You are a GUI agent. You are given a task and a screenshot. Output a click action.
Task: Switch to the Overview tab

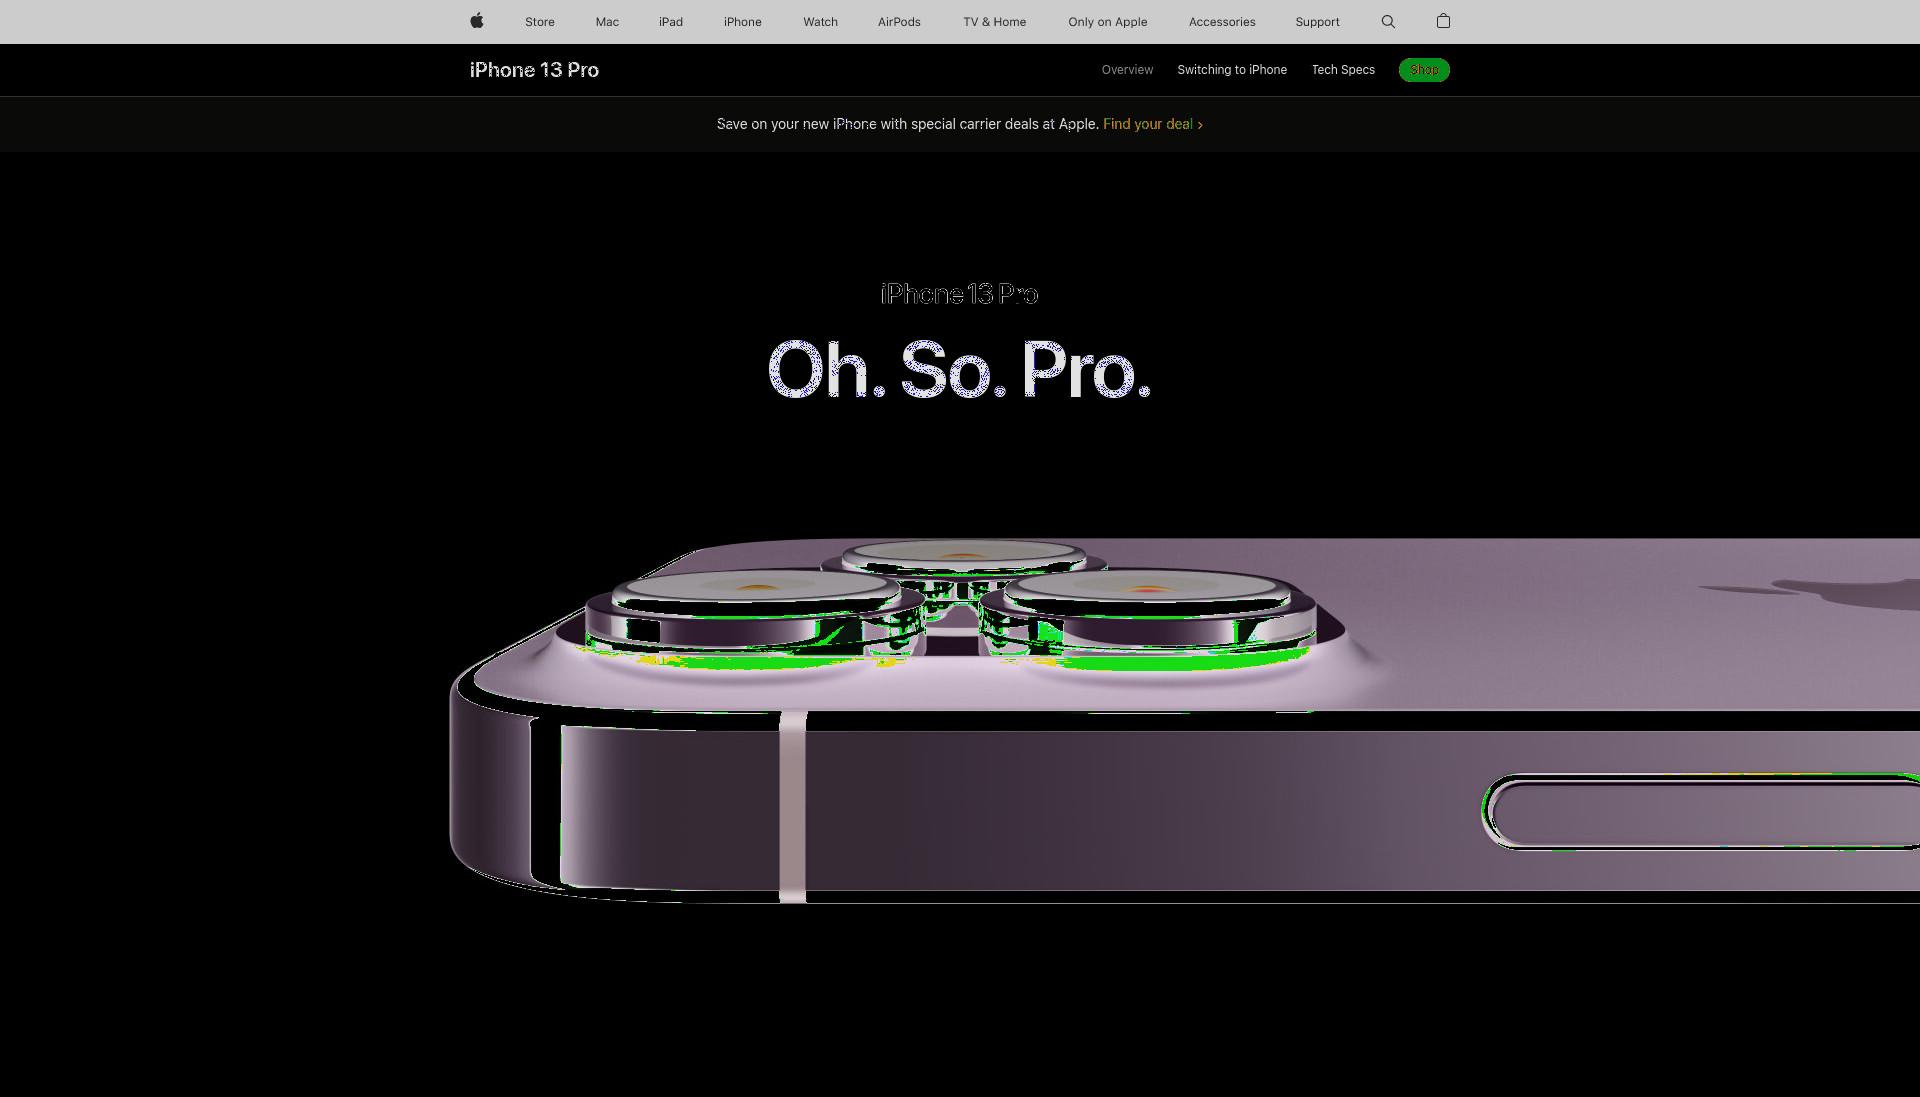coord(1127,70)
